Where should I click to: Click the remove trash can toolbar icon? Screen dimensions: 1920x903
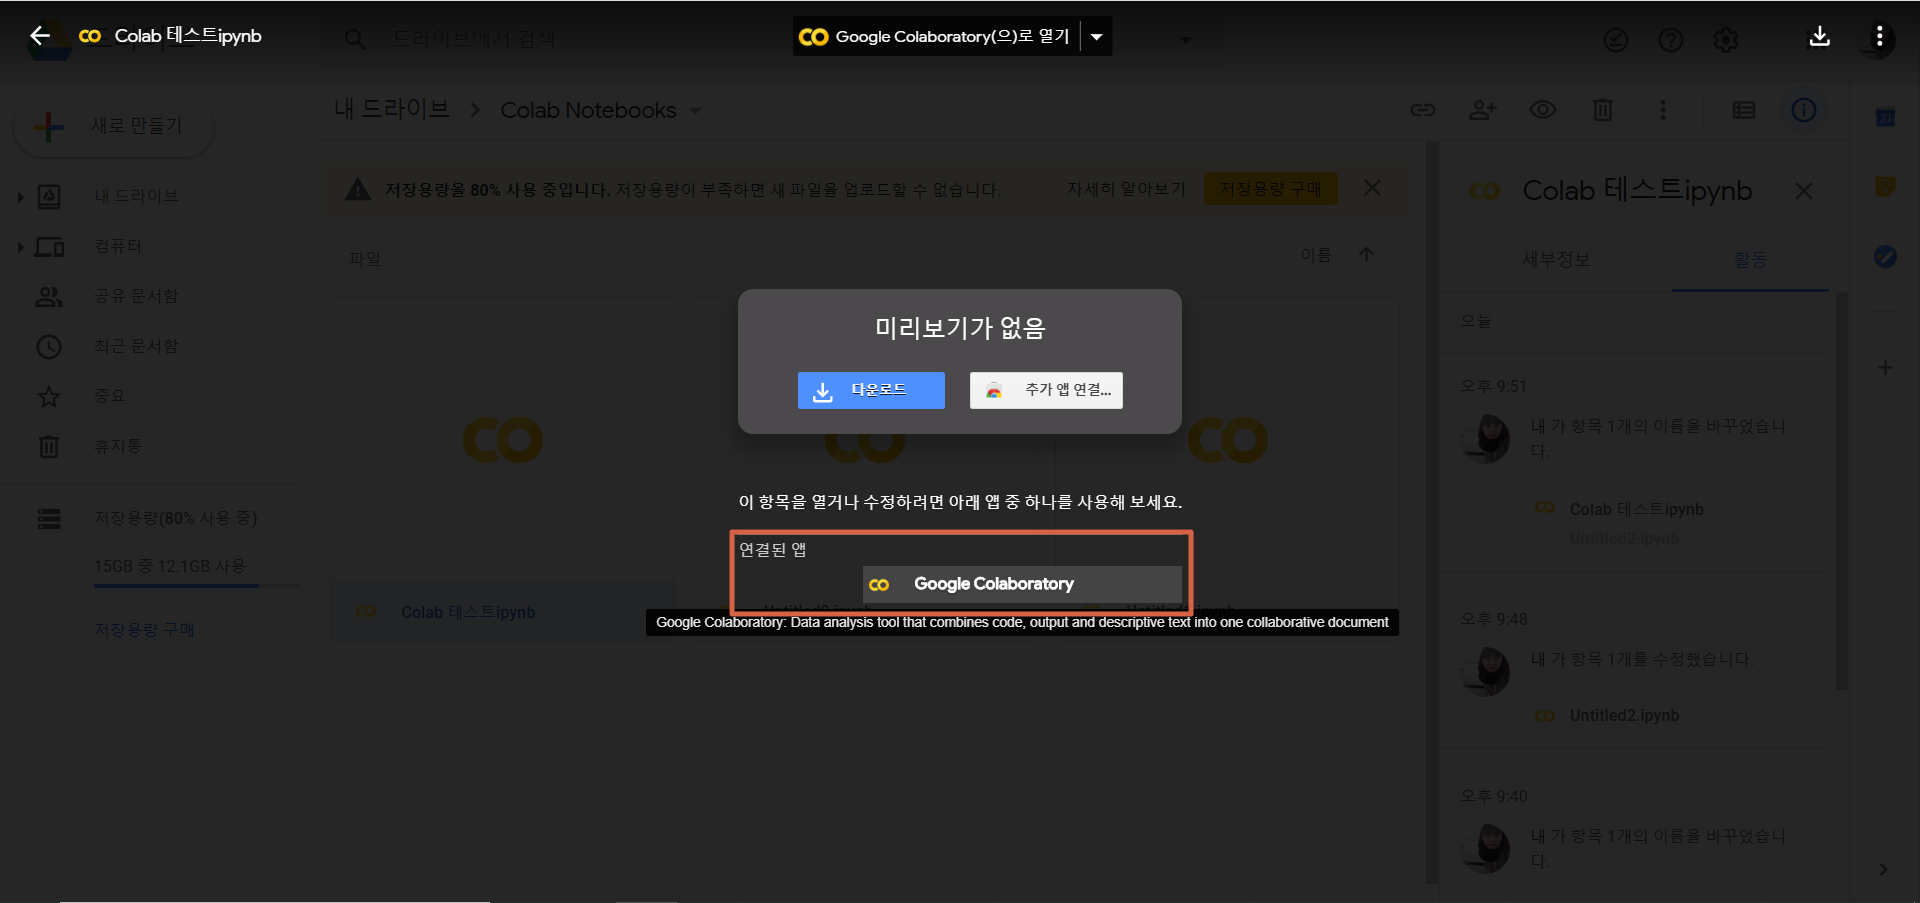click(x=1603, y=110)
